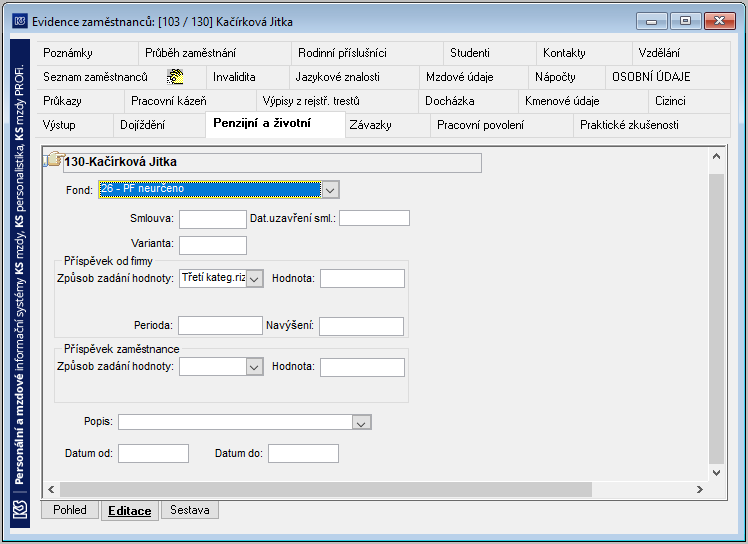Expand the Popis combo box

pos(361,422)
